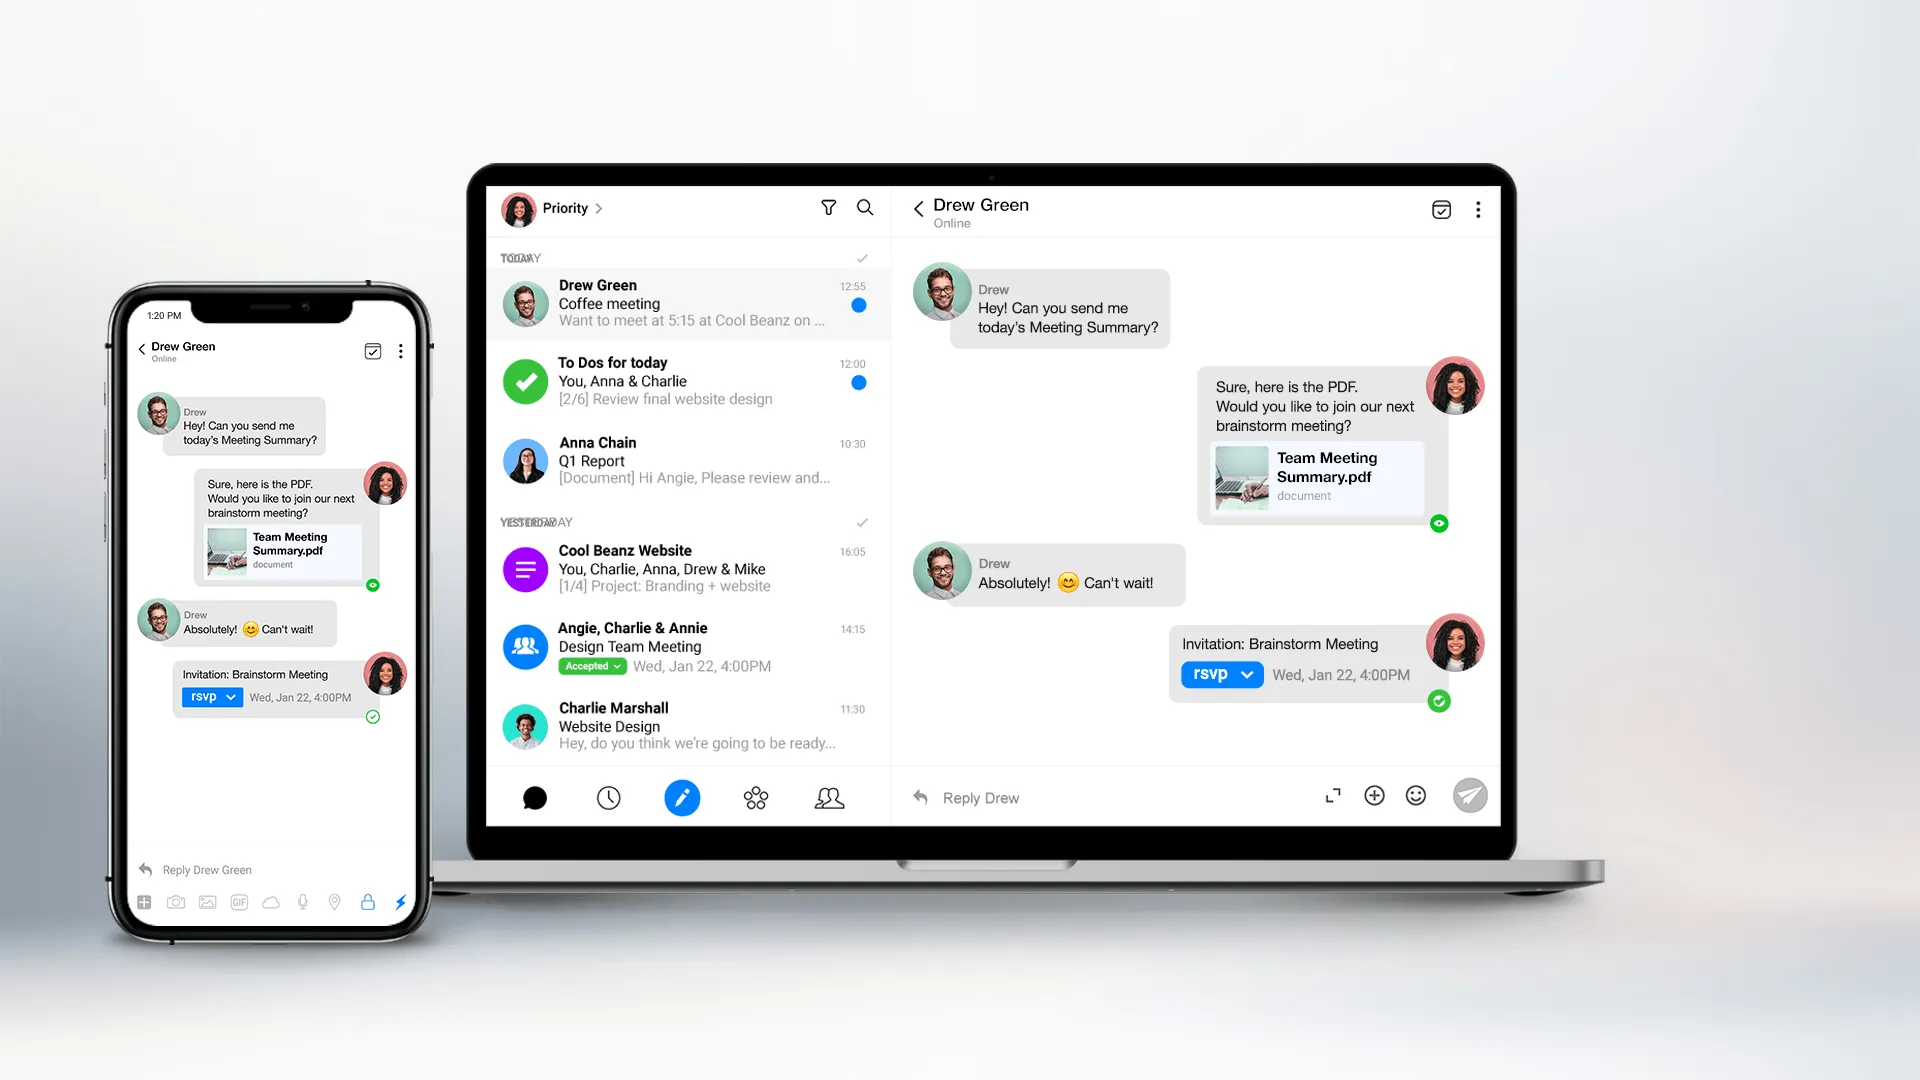1920x1080 pixels.
Task: Click the filter icon in Priority inbox
Action: pyautogui.click(x=827, y=208)
